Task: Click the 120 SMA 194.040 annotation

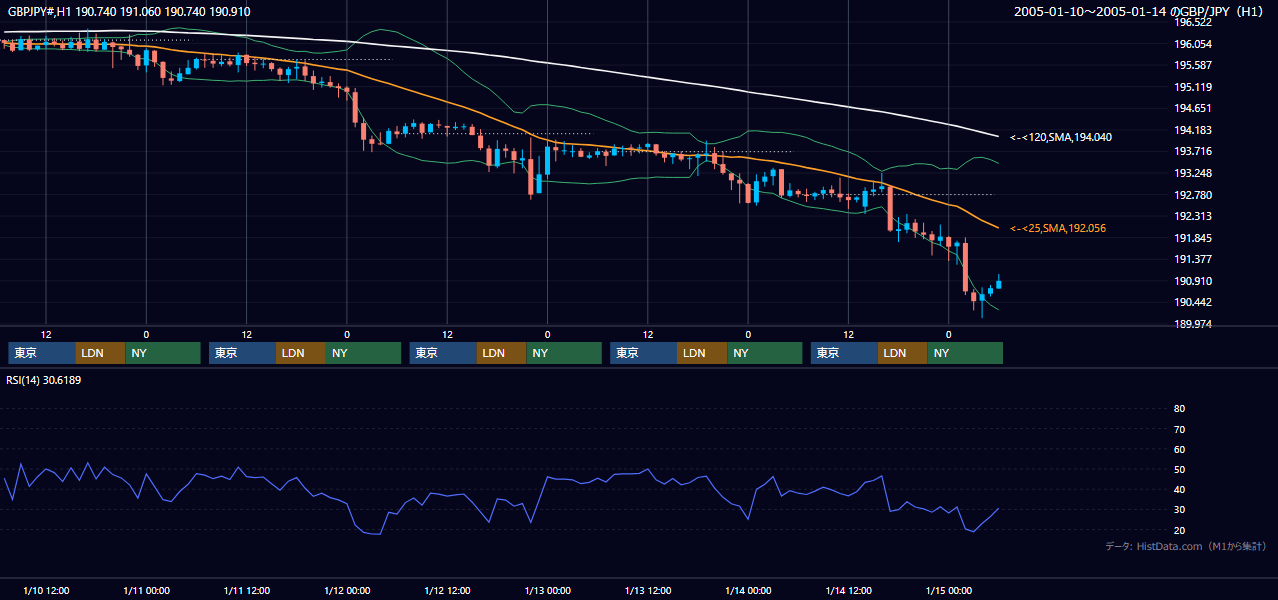Action: pyautogui.click(x=1061, y=137)
